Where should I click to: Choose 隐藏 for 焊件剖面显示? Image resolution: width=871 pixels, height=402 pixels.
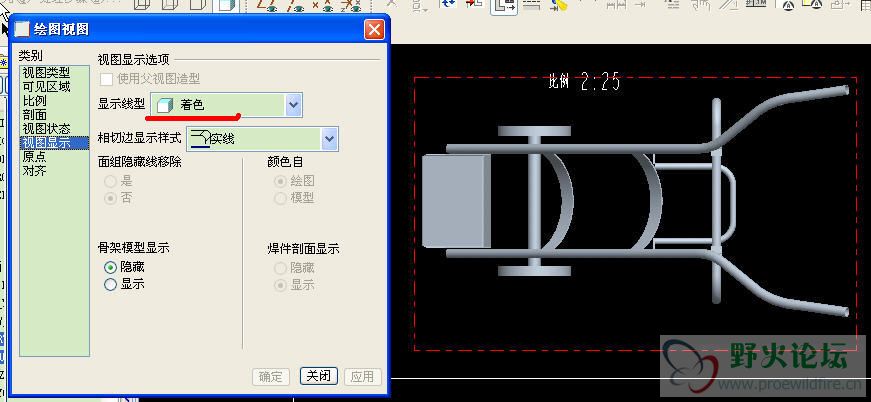[x=281, y=268]
